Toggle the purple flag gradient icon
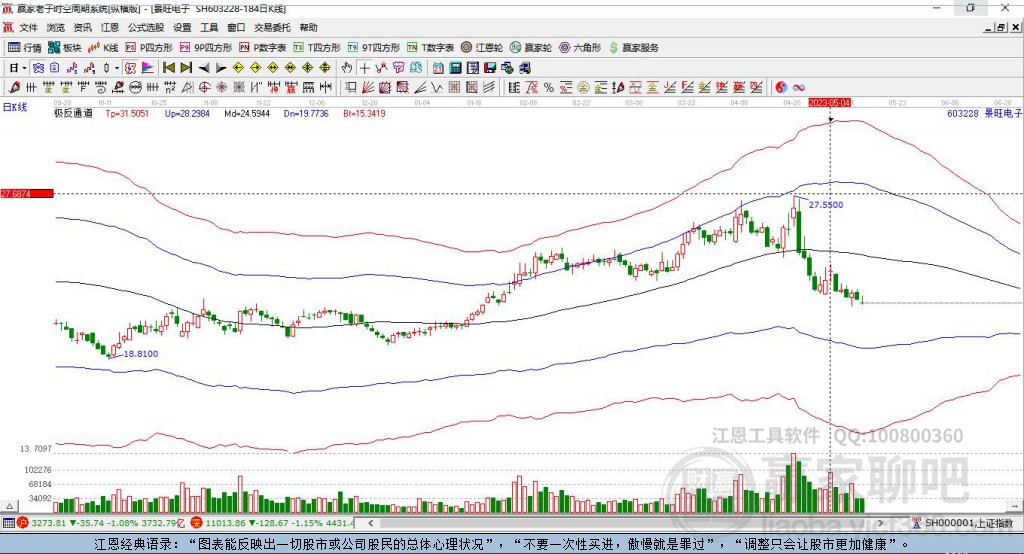This screenshot has width=1024, height=554. pyautogui.click(x=148, y=68)
